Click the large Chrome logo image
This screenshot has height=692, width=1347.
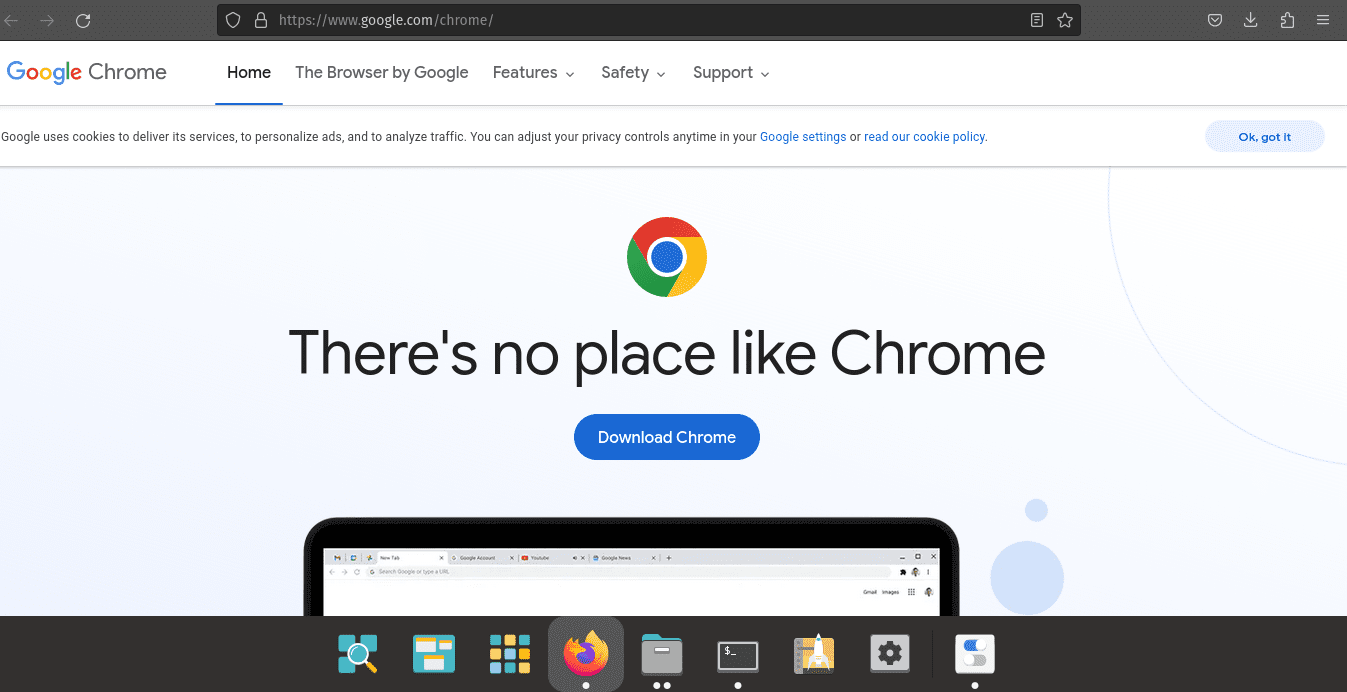[x=667, y=257]
